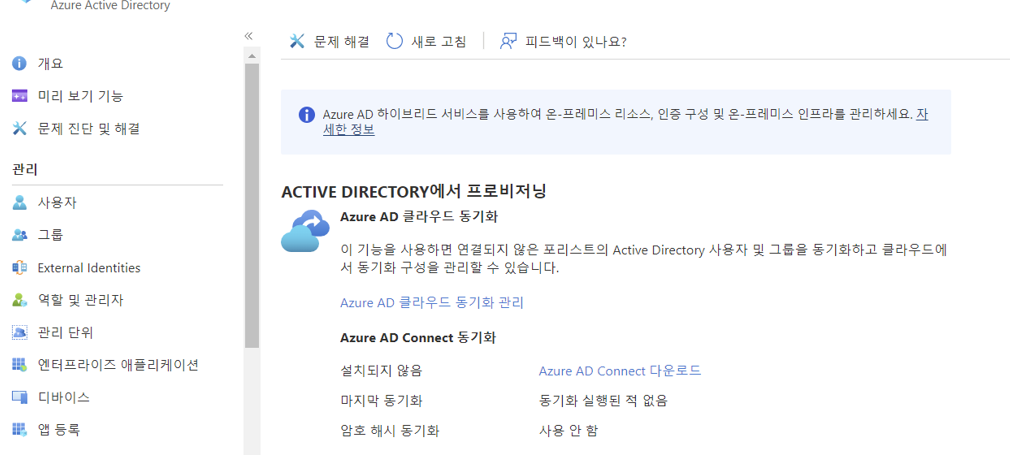
Task: Click 사용 안 함 value
Action: [568, 430]
